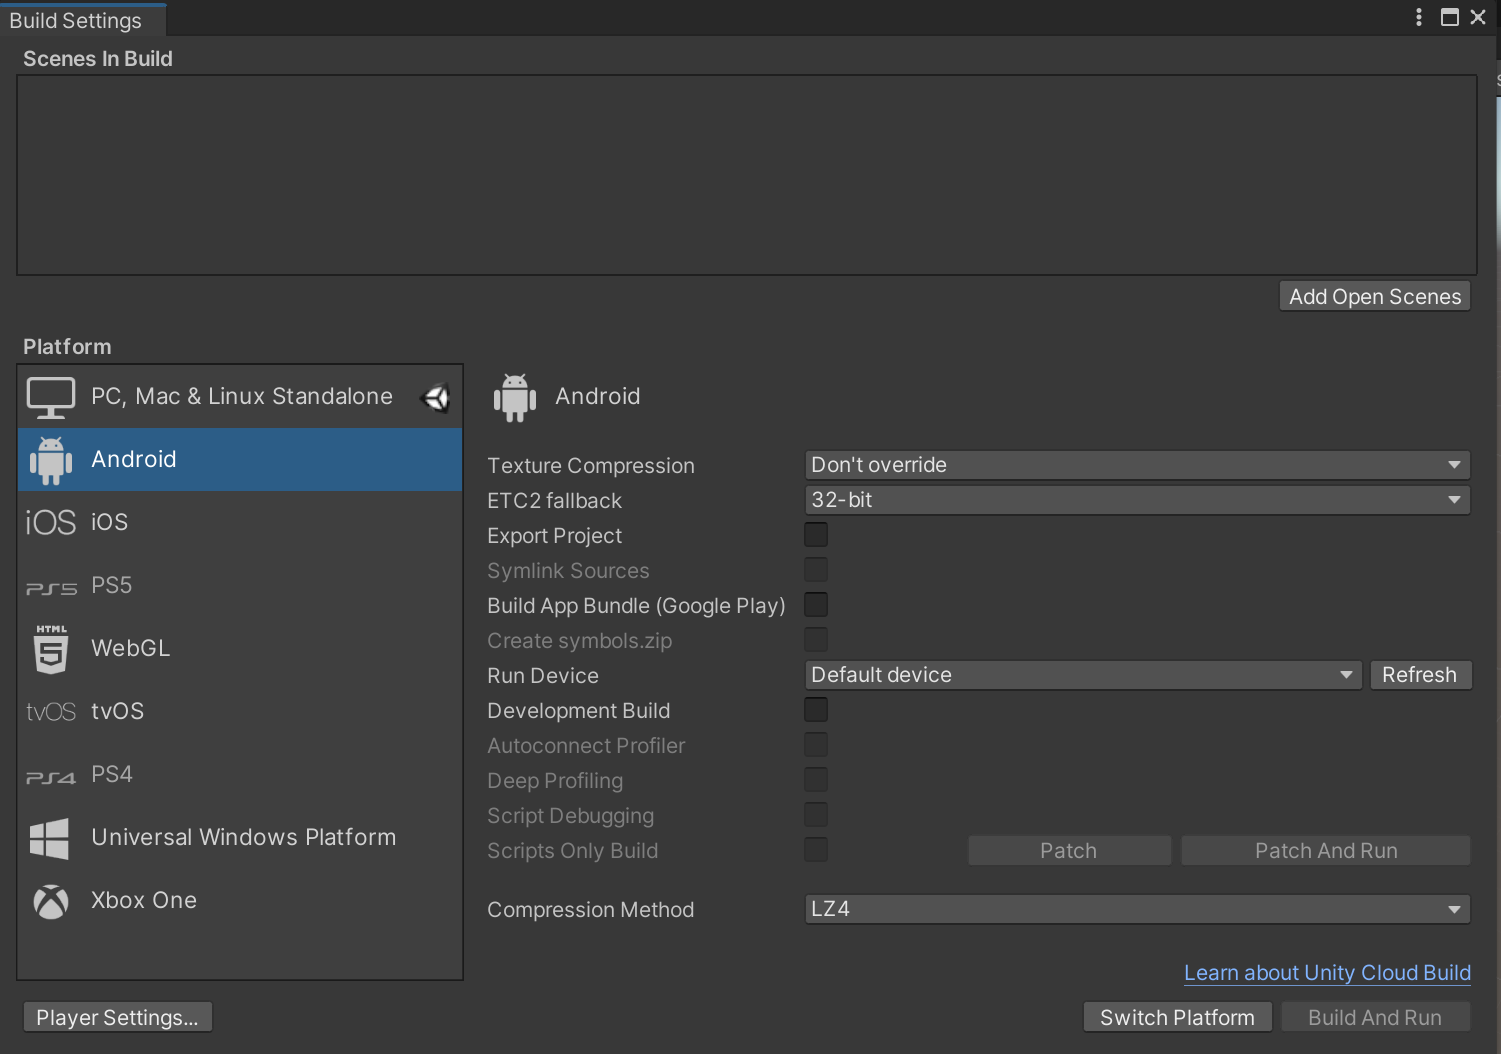
Task: Select the Xbox One platform row
Action: click(240, 901)
